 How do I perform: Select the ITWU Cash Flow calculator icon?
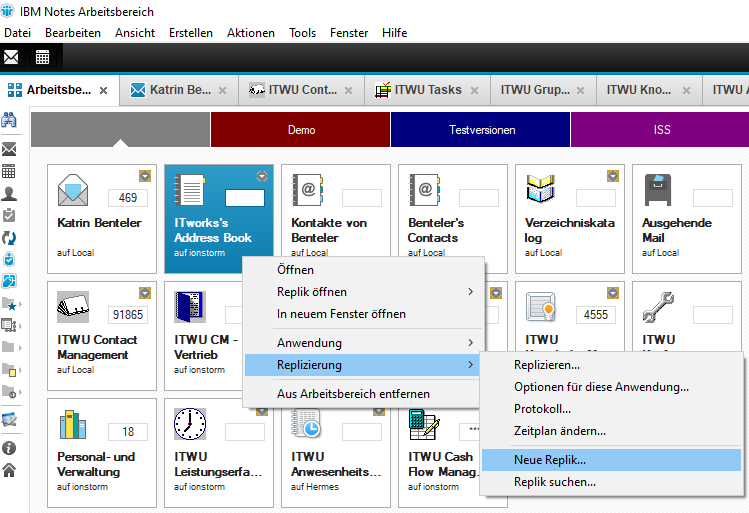tap(424, 424)
